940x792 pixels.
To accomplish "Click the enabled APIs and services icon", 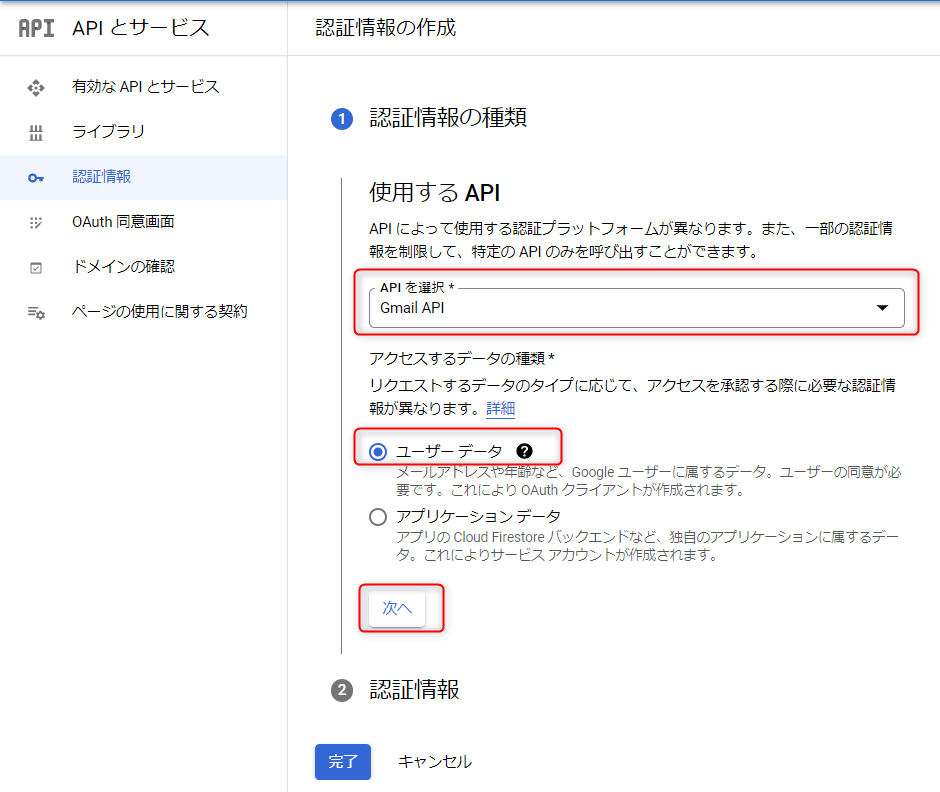I will (x=36, y=88).
